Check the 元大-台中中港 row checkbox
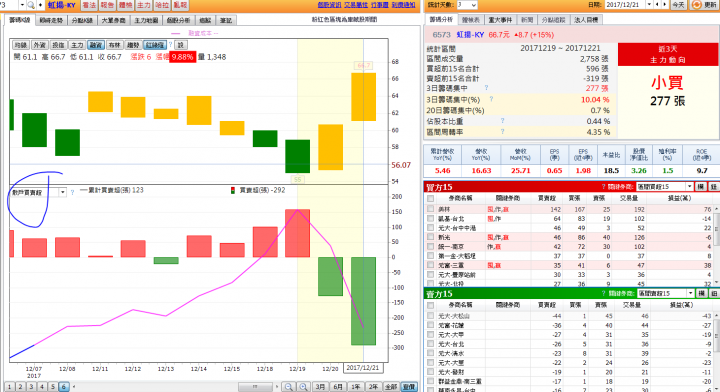This screenshot has width=720, height=392. click(x=430, y=227)
